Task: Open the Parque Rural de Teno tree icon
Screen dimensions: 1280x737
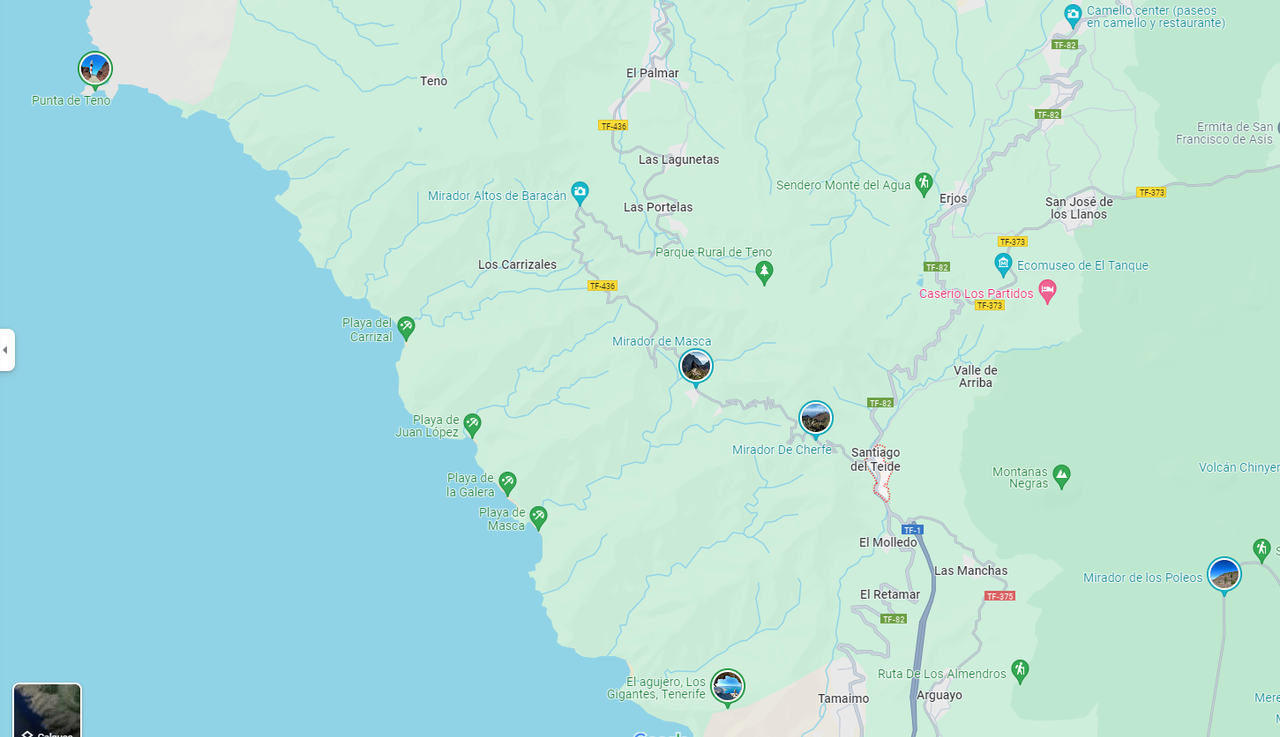Action: point(764,272)
